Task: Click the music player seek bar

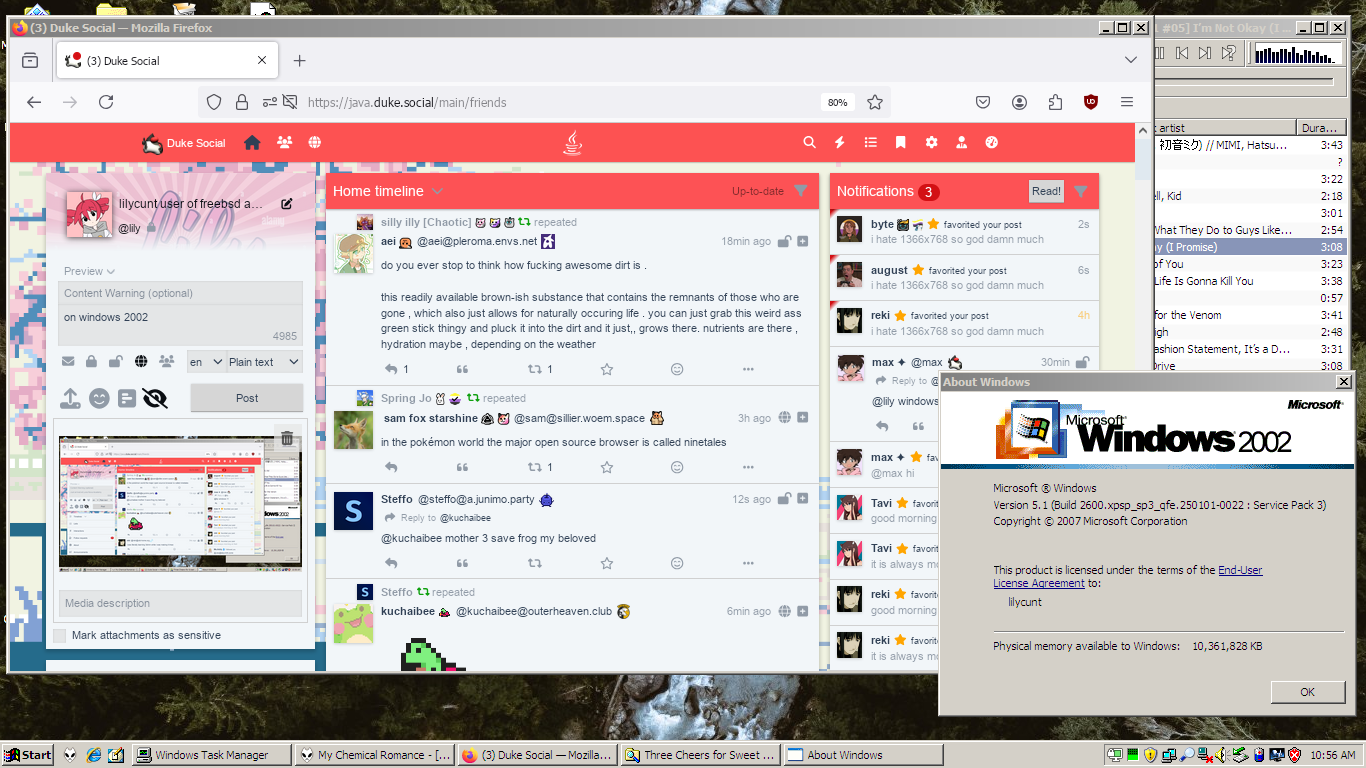Action: point(1244,81)
